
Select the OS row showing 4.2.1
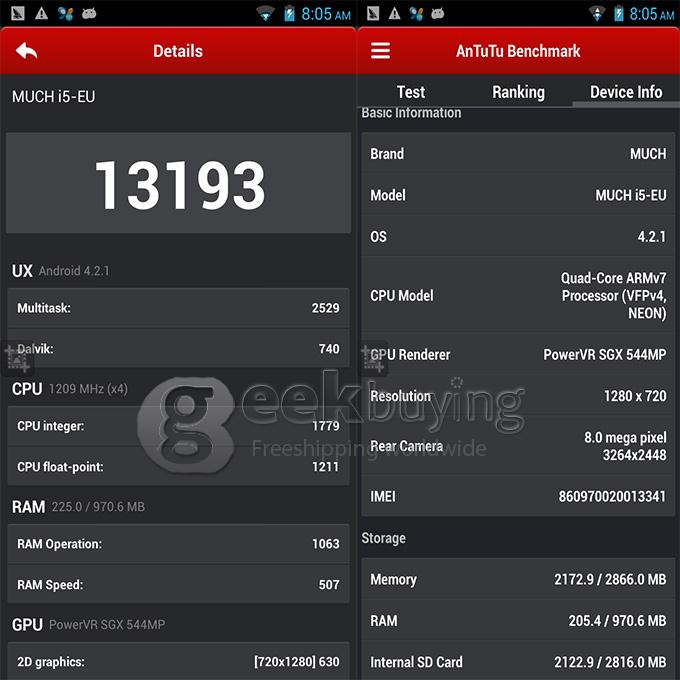pyautogui.click(x=518, y=236)
